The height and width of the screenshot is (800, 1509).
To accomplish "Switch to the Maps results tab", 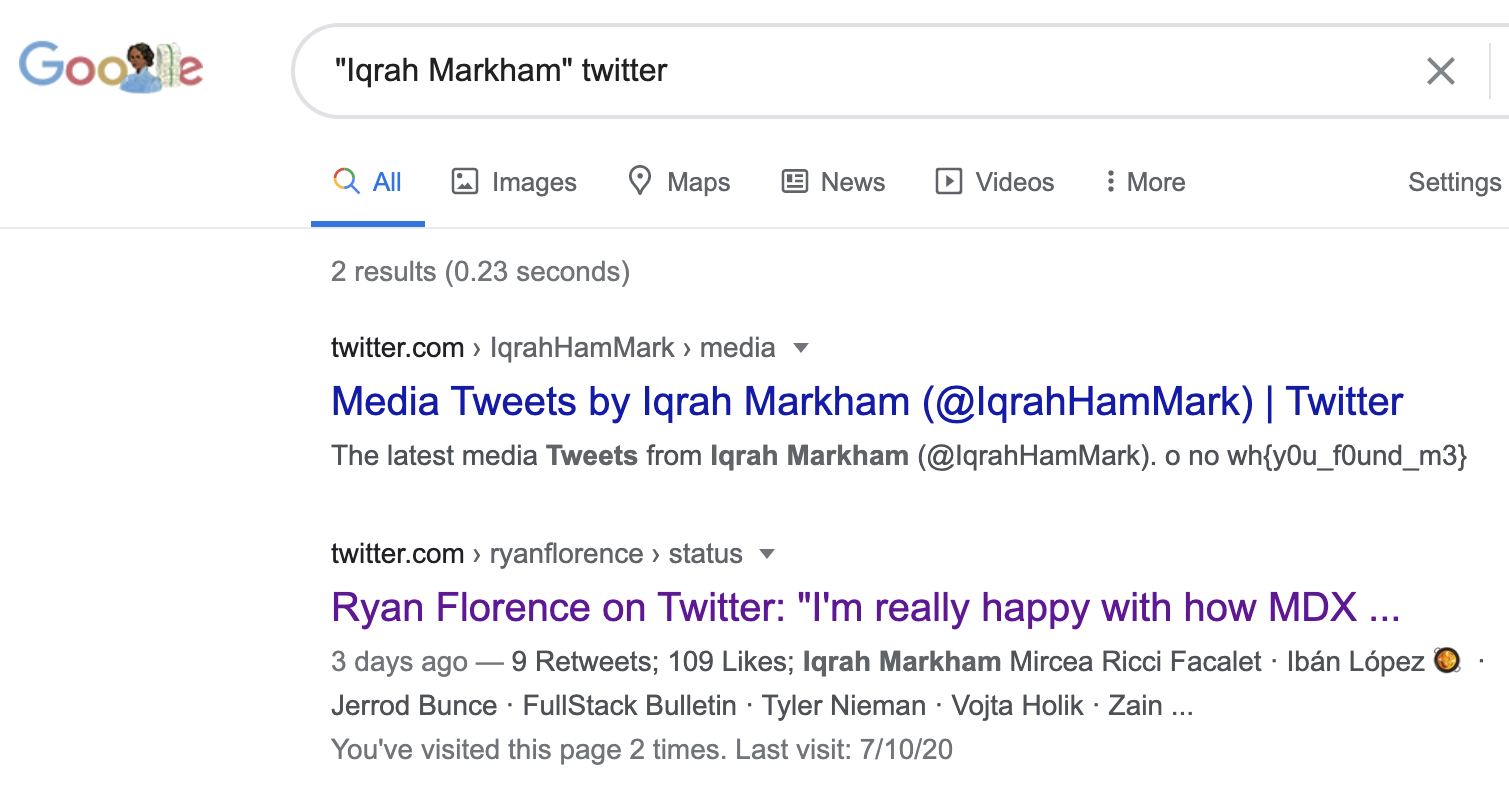I will [679, 182].
